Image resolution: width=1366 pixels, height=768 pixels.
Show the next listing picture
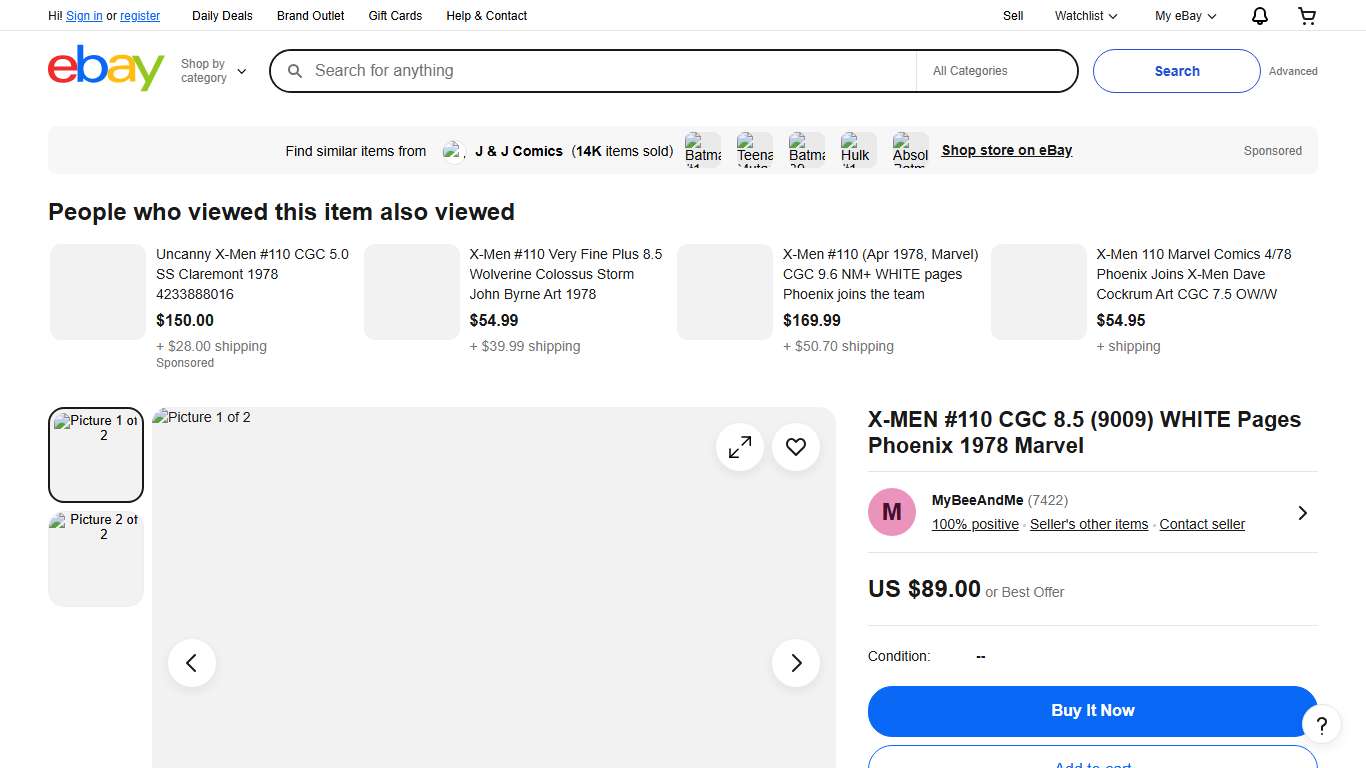point(796,663)
